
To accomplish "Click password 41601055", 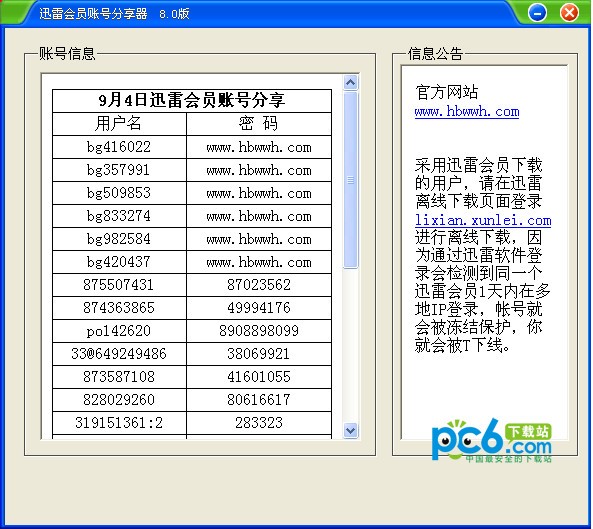I will (x=259, y=377).
